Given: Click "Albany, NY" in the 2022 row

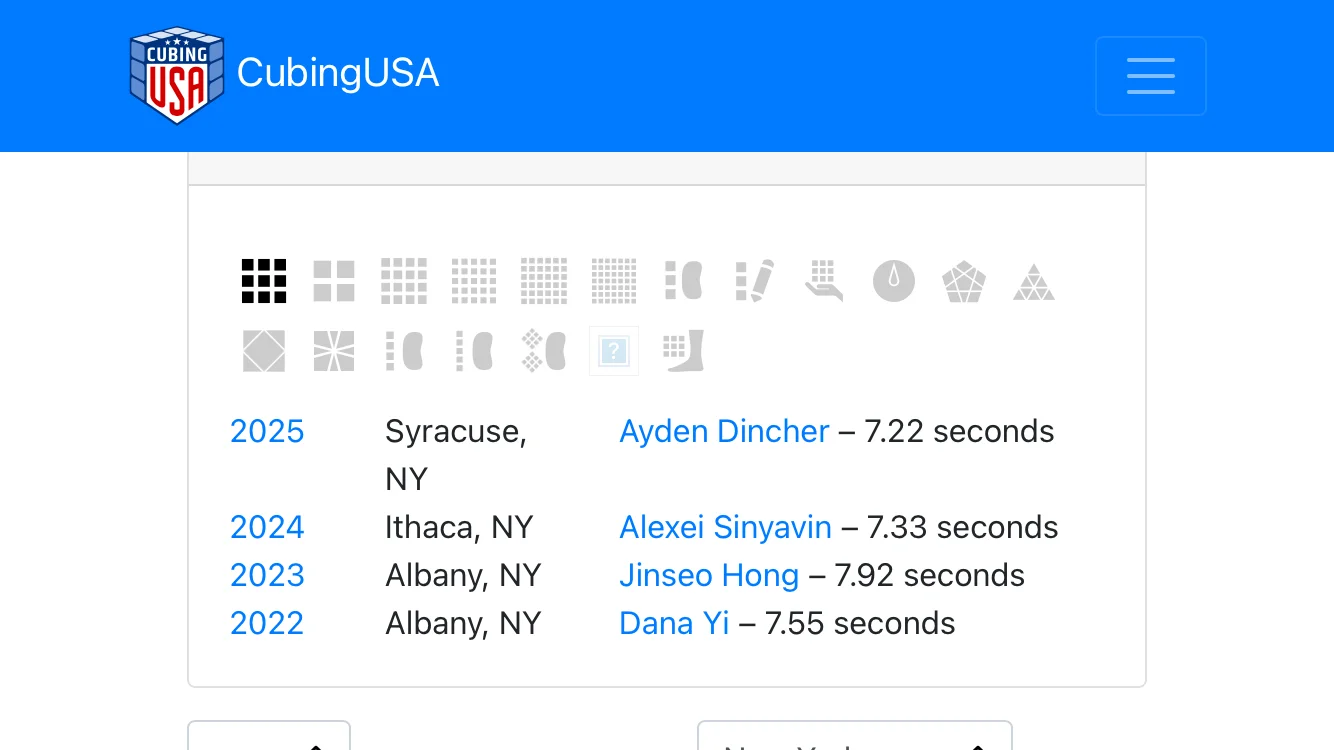Looking at the screenshot, I should pyautogui.click(x=463, y=623).
